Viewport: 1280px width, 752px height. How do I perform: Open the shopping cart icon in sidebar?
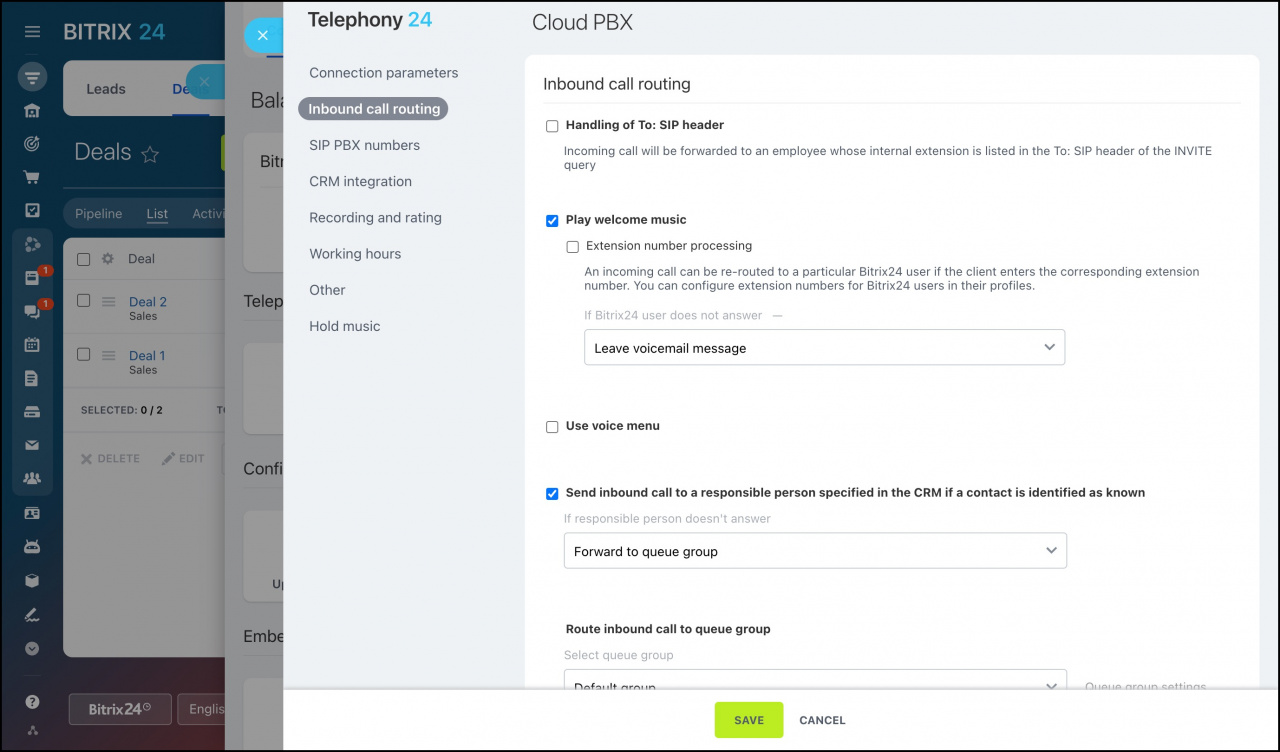(32, 177)
